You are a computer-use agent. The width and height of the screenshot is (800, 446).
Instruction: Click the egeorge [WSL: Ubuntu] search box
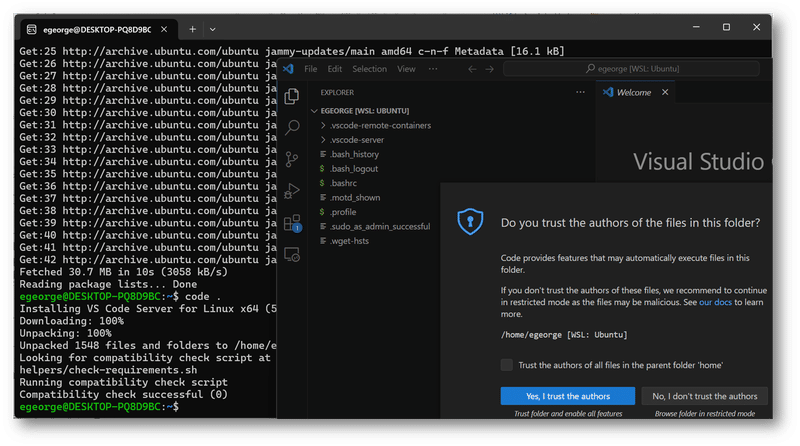[x=632, y=69]
